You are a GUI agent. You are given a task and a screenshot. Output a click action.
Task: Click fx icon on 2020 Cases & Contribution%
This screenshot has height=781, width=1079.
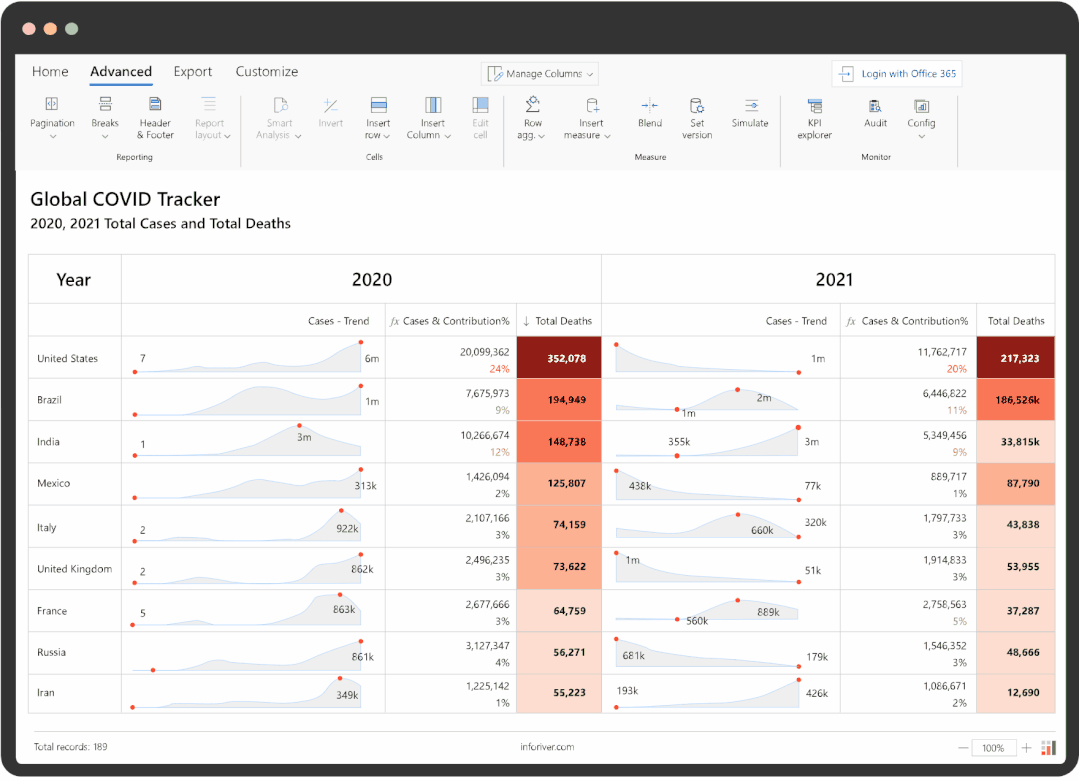tap(394, 321)
